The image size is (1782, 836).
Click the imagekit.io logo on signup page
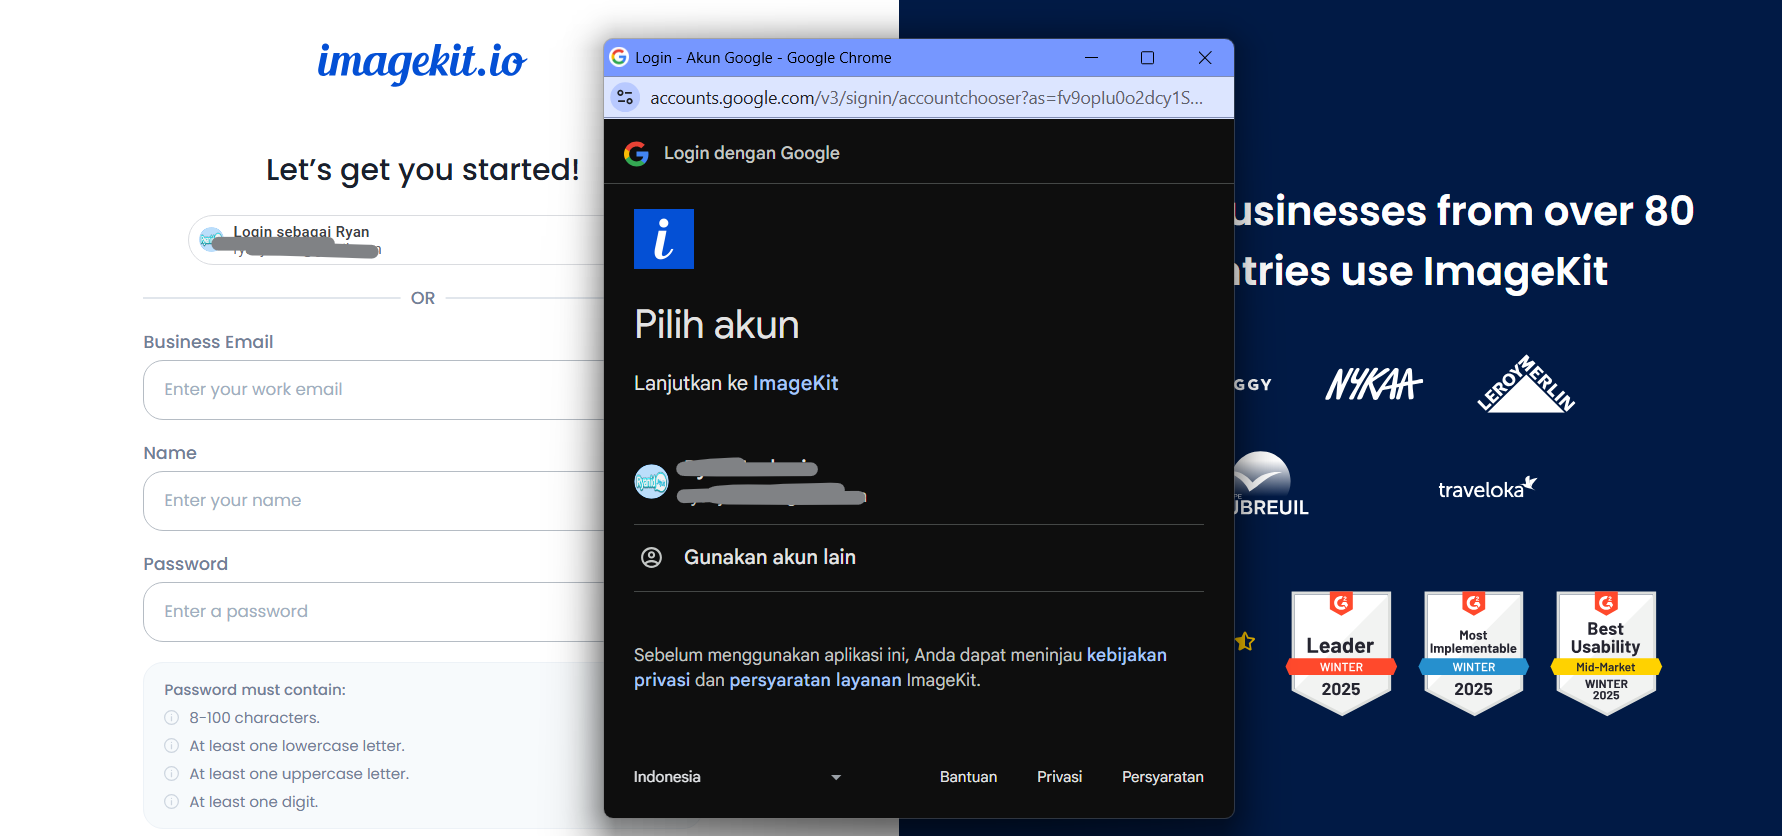coord(422,62)
